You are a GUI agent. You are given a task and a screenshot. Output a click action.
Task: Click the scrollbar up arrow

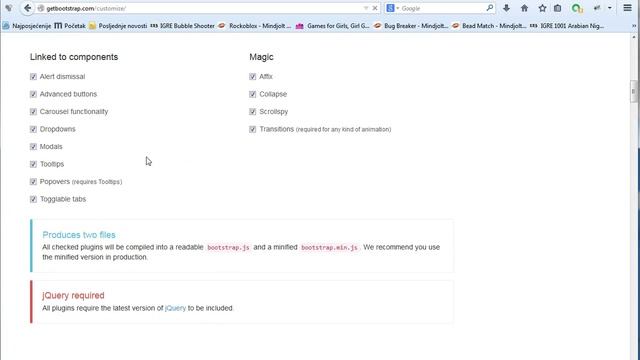click(x=633, y=37)
